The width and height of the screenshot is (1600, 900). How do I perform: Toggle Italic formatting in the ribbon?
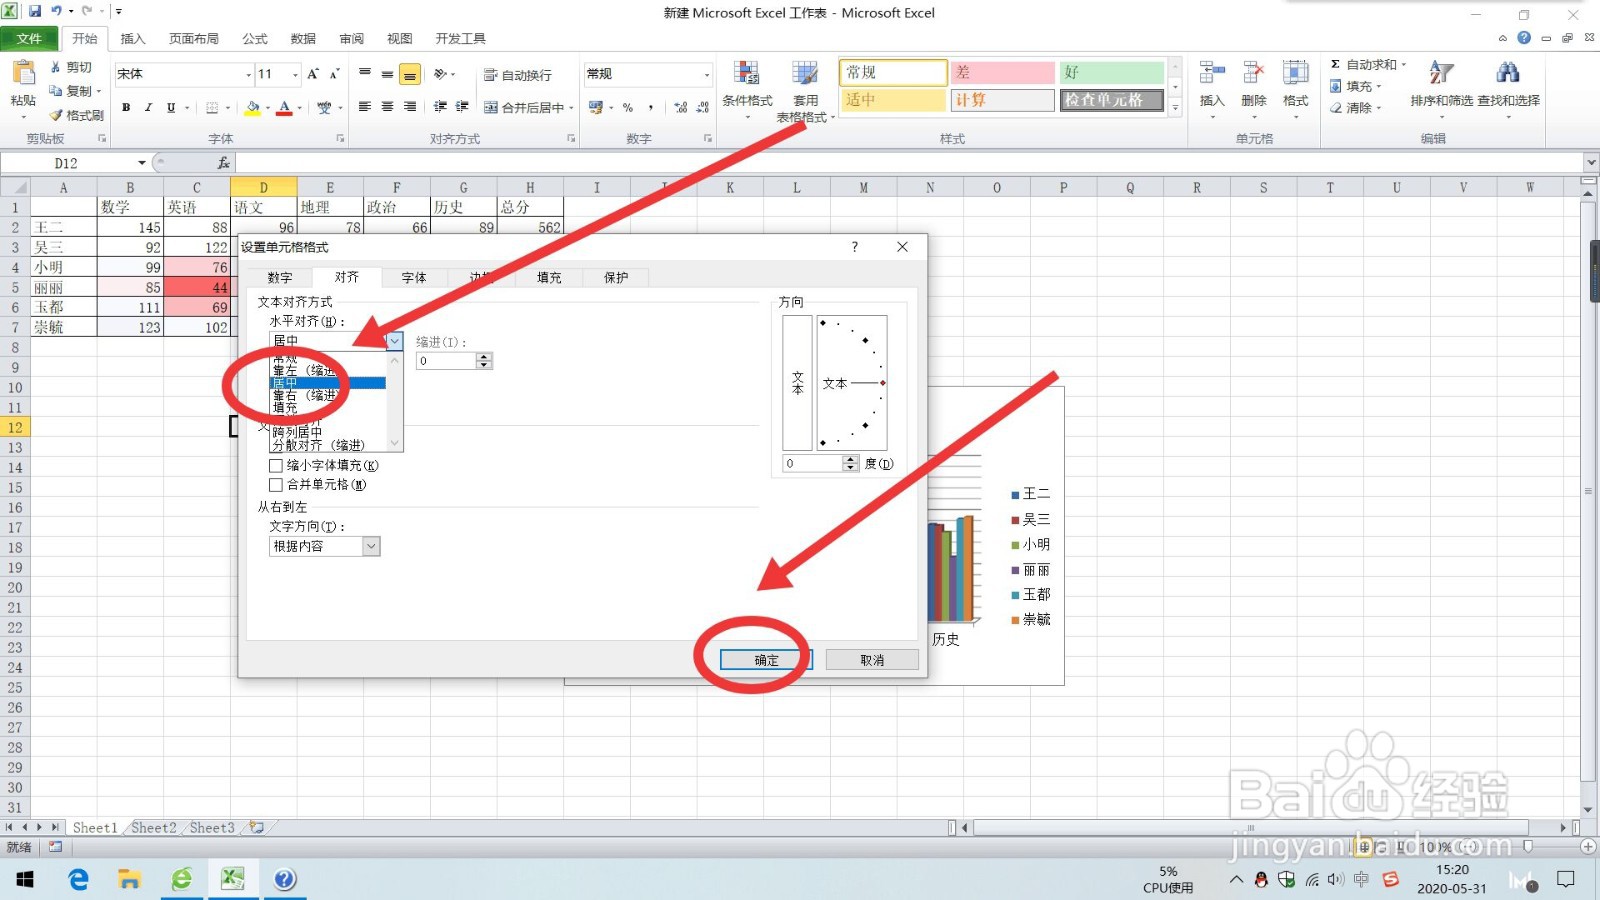[x=148, y=107]
